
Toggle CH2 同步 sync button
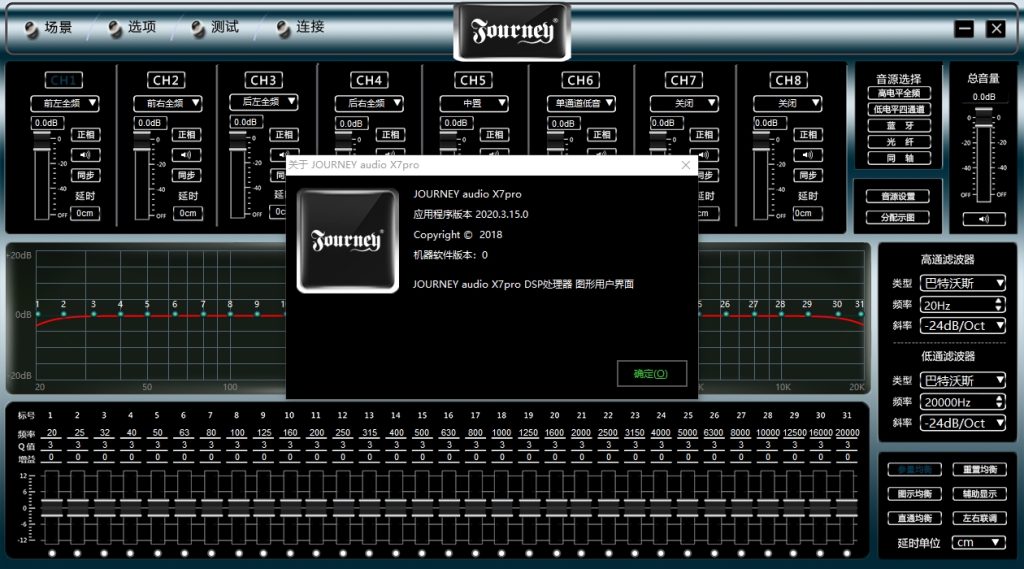click(186, 175)
